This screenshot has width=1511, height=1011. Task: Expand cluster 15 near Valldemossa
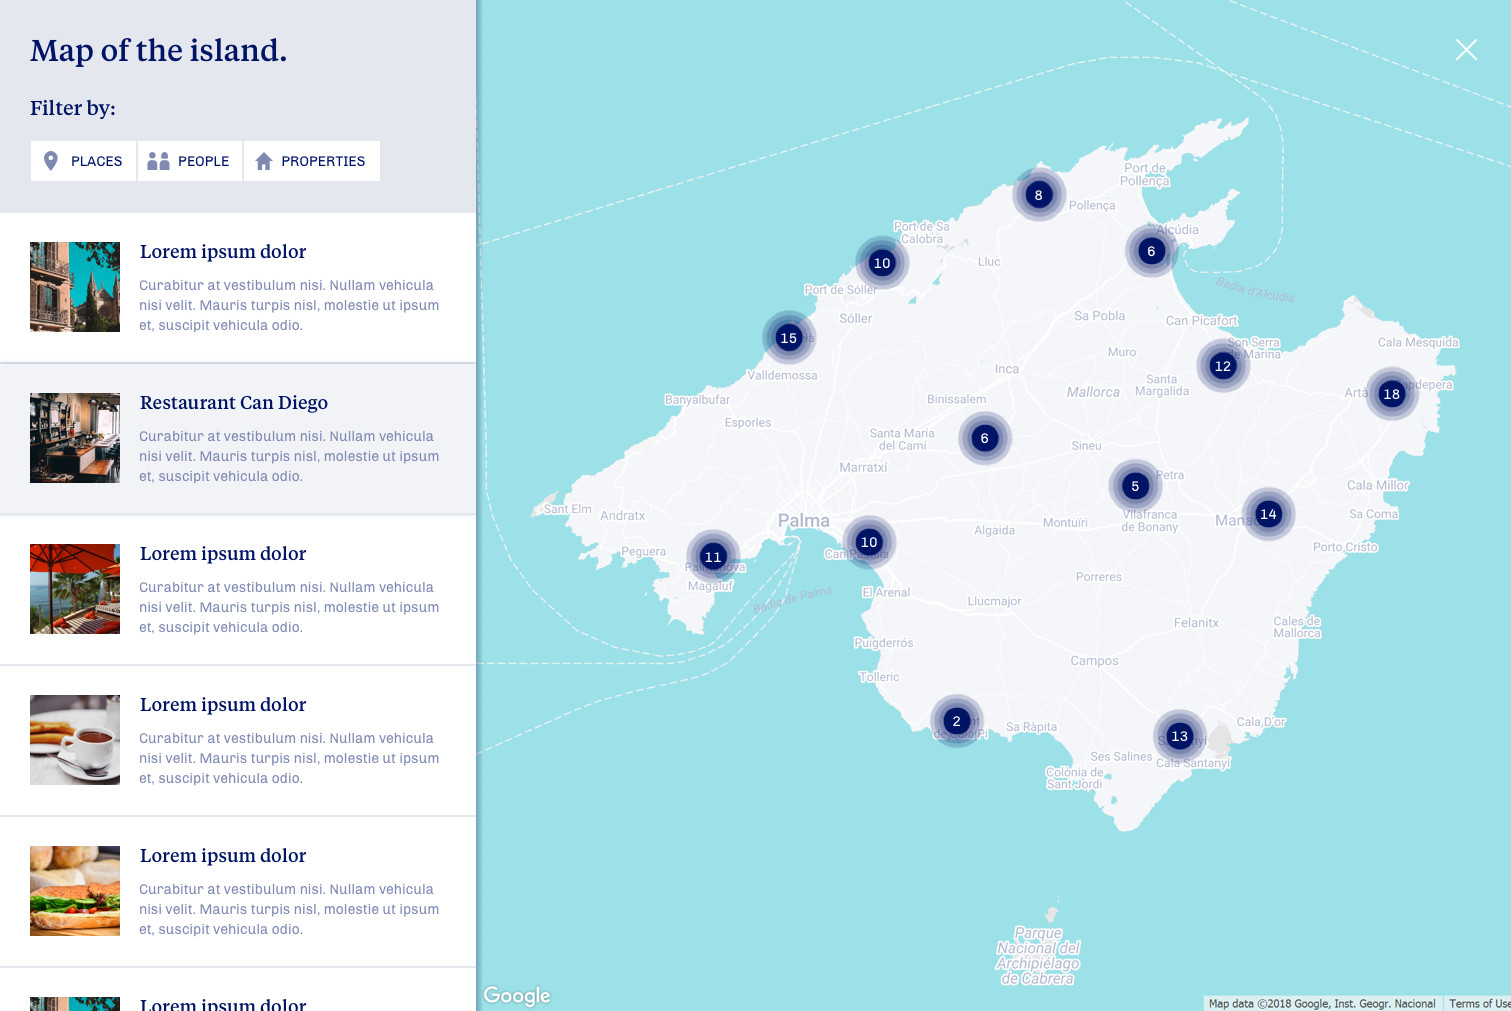click(789, 338)
